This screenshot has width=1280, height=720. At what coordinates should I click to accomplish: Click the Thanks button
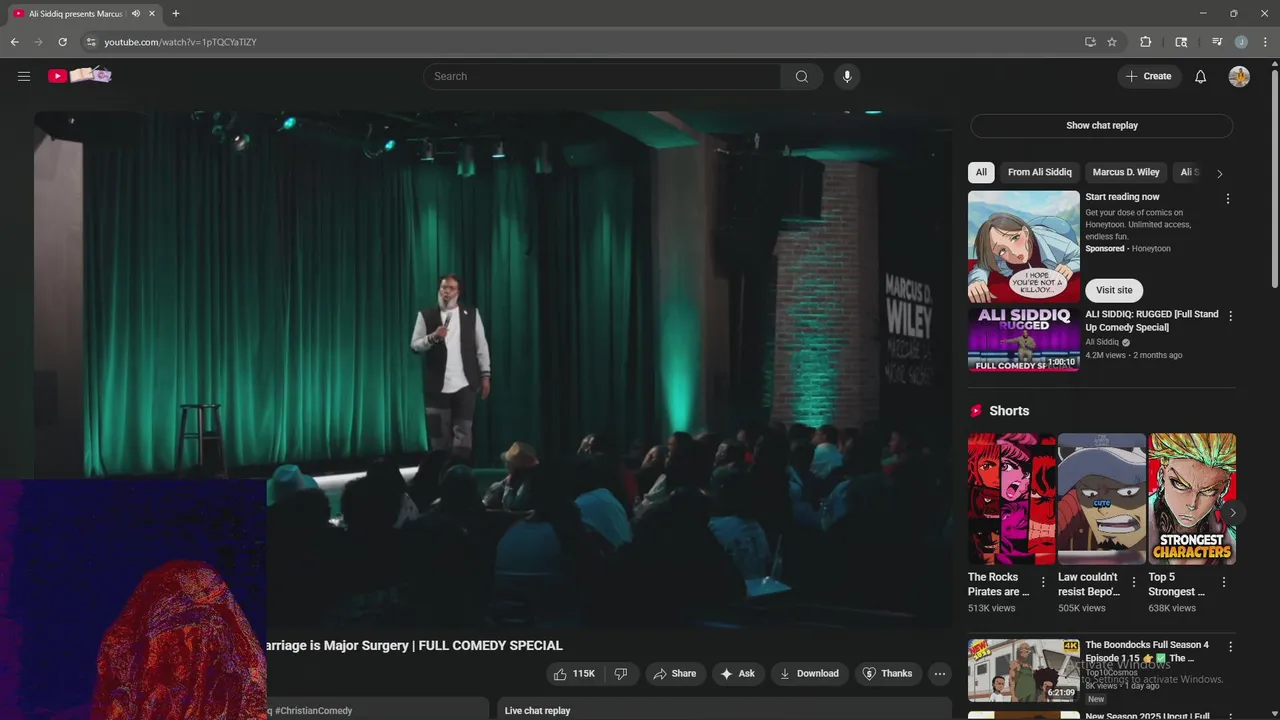point(888,674)
